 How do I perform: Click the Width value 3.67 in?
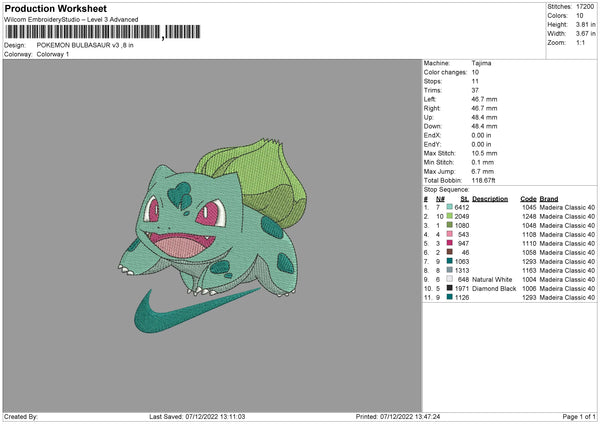(x=585, y=34)
